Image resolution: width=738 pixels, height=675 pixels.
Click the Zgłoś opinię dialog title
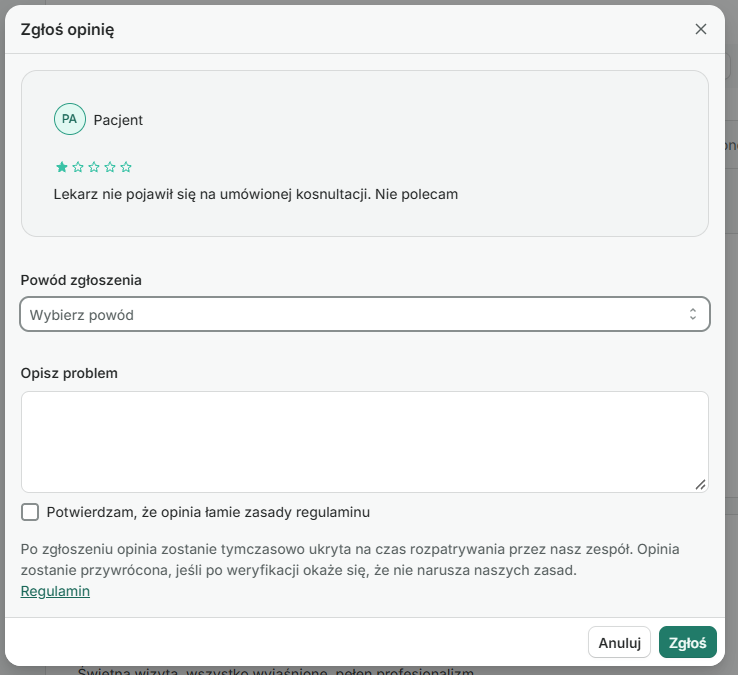click(67, 30)
